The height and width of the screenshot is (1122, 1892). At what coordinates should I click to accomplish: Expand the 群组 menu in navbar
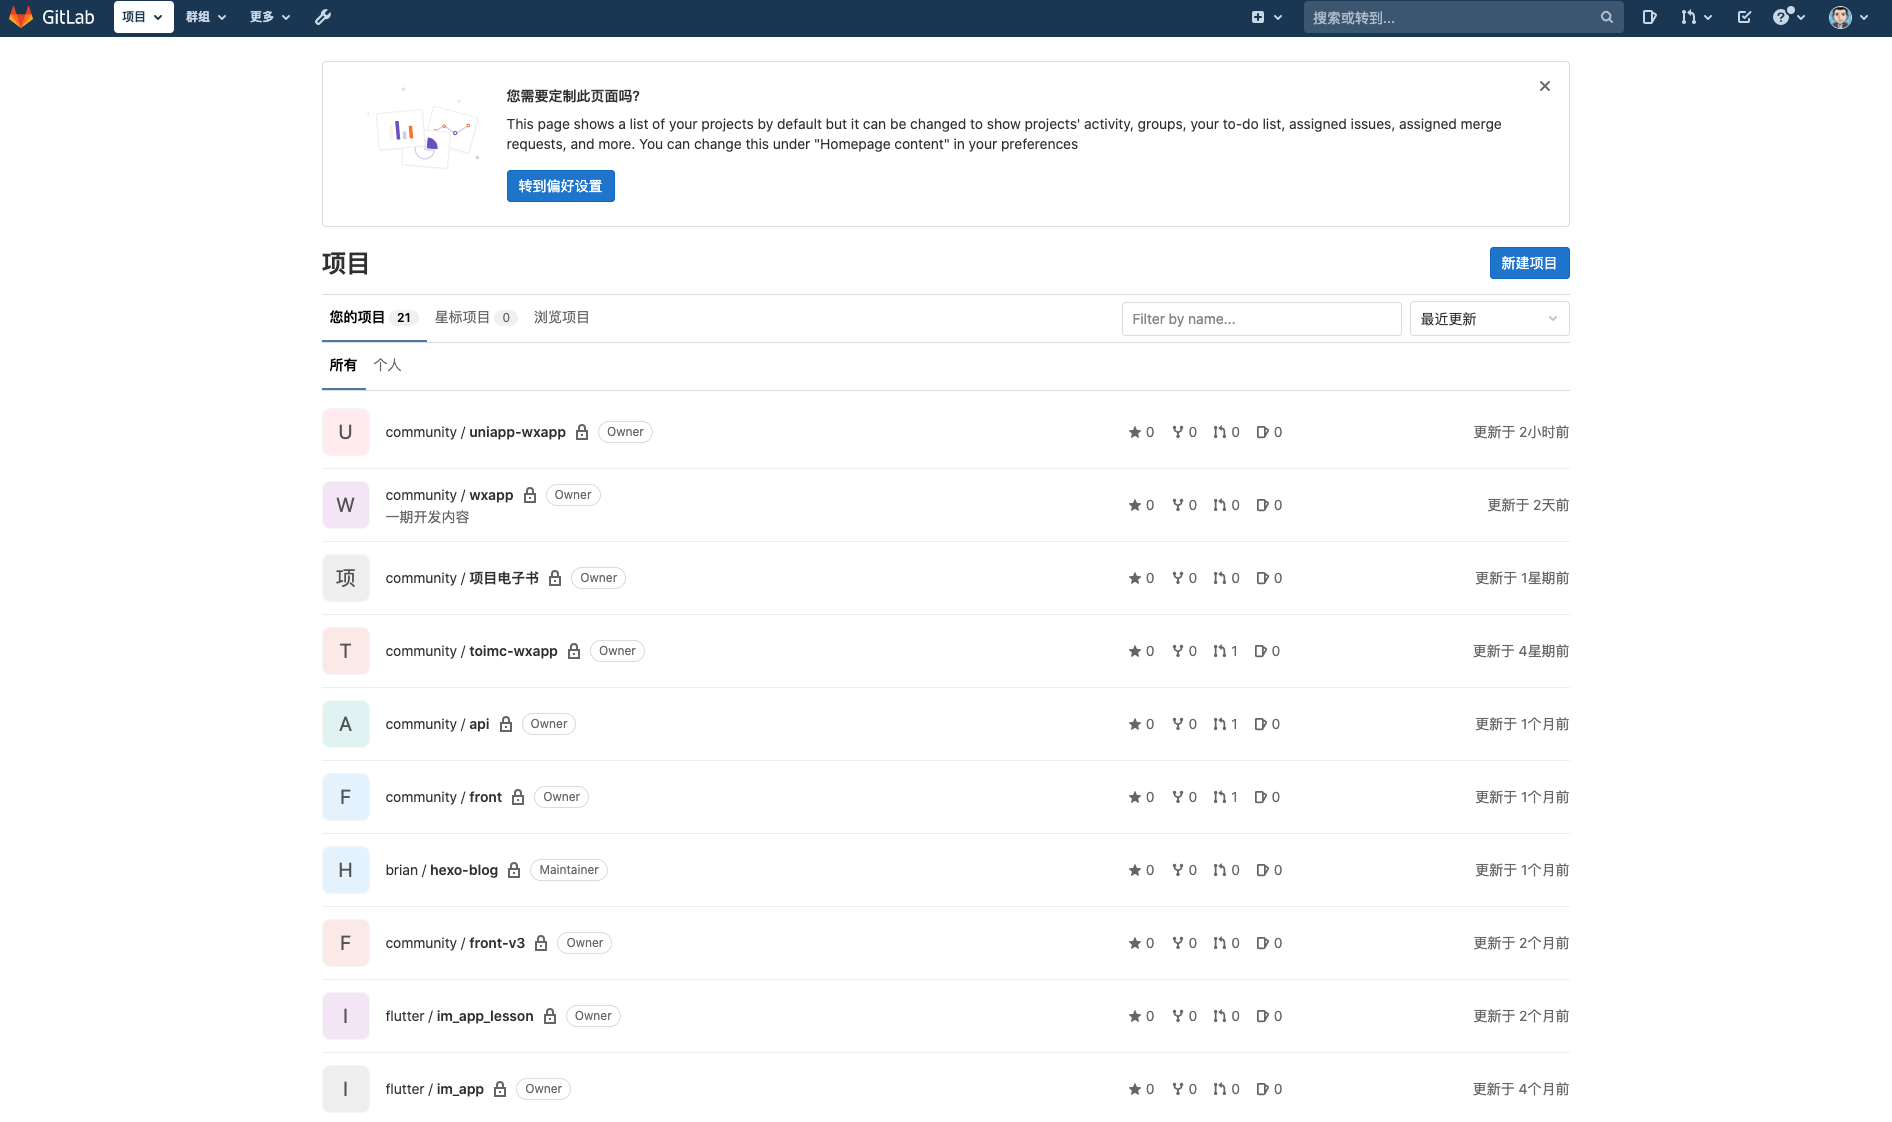206,17
